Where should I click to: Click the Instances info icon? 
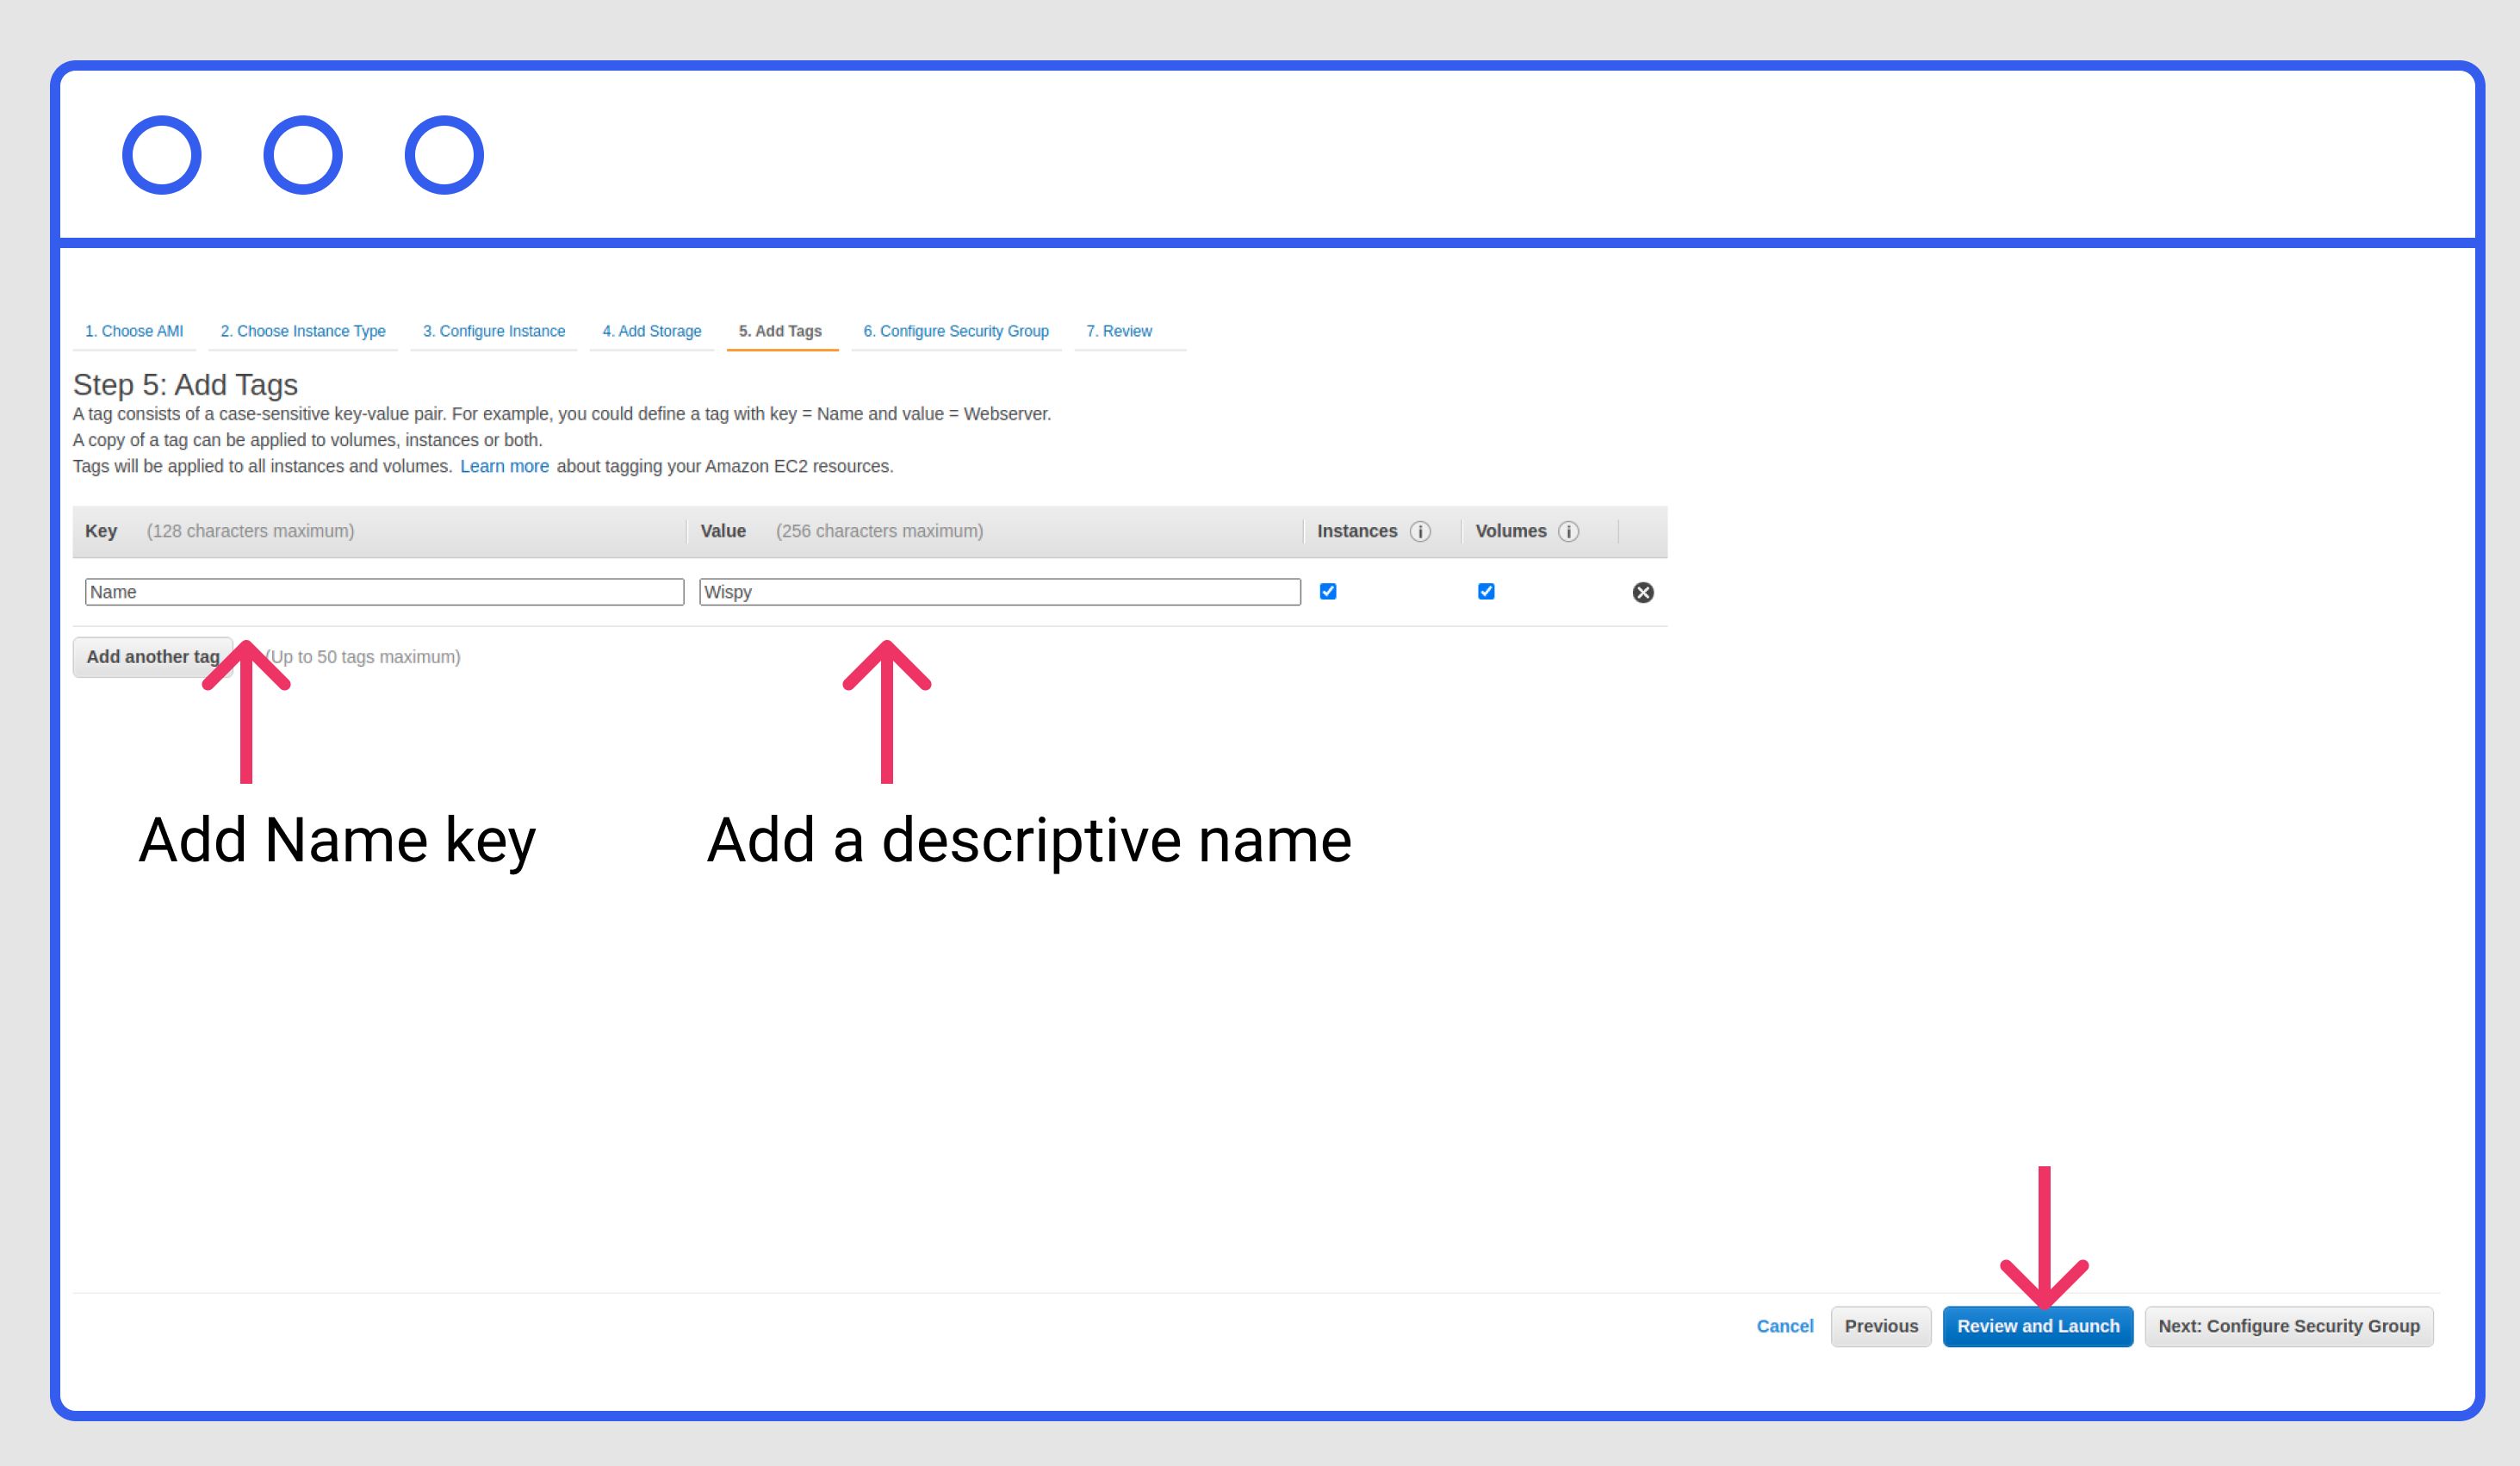tap(1420, 532)
